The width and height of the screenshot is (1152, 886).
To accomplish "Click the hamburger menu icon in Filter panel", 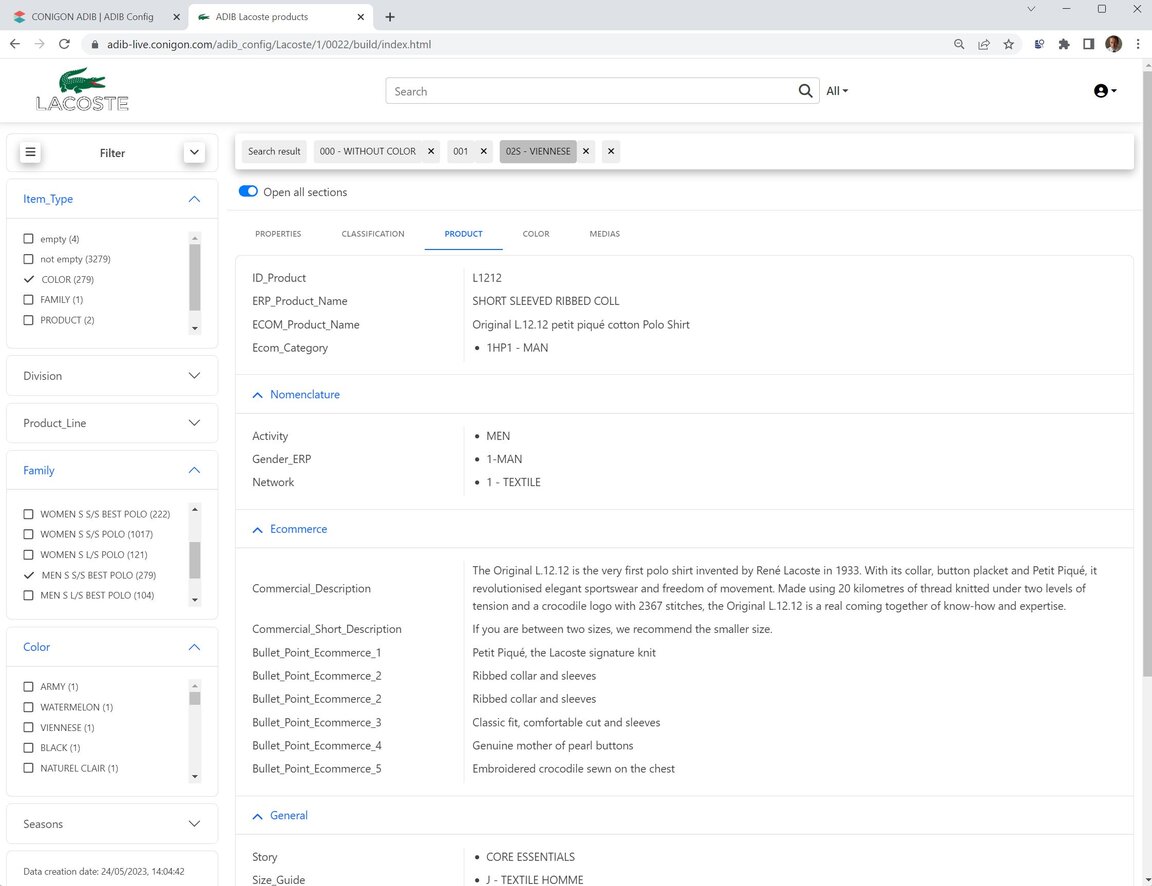I will (x=30, y=152).
